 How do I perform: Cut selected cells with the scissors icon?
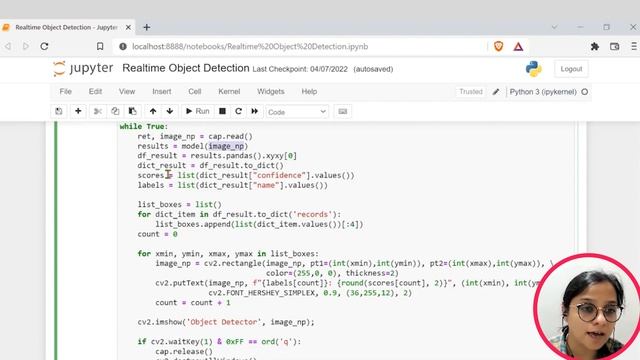(98, 111)
